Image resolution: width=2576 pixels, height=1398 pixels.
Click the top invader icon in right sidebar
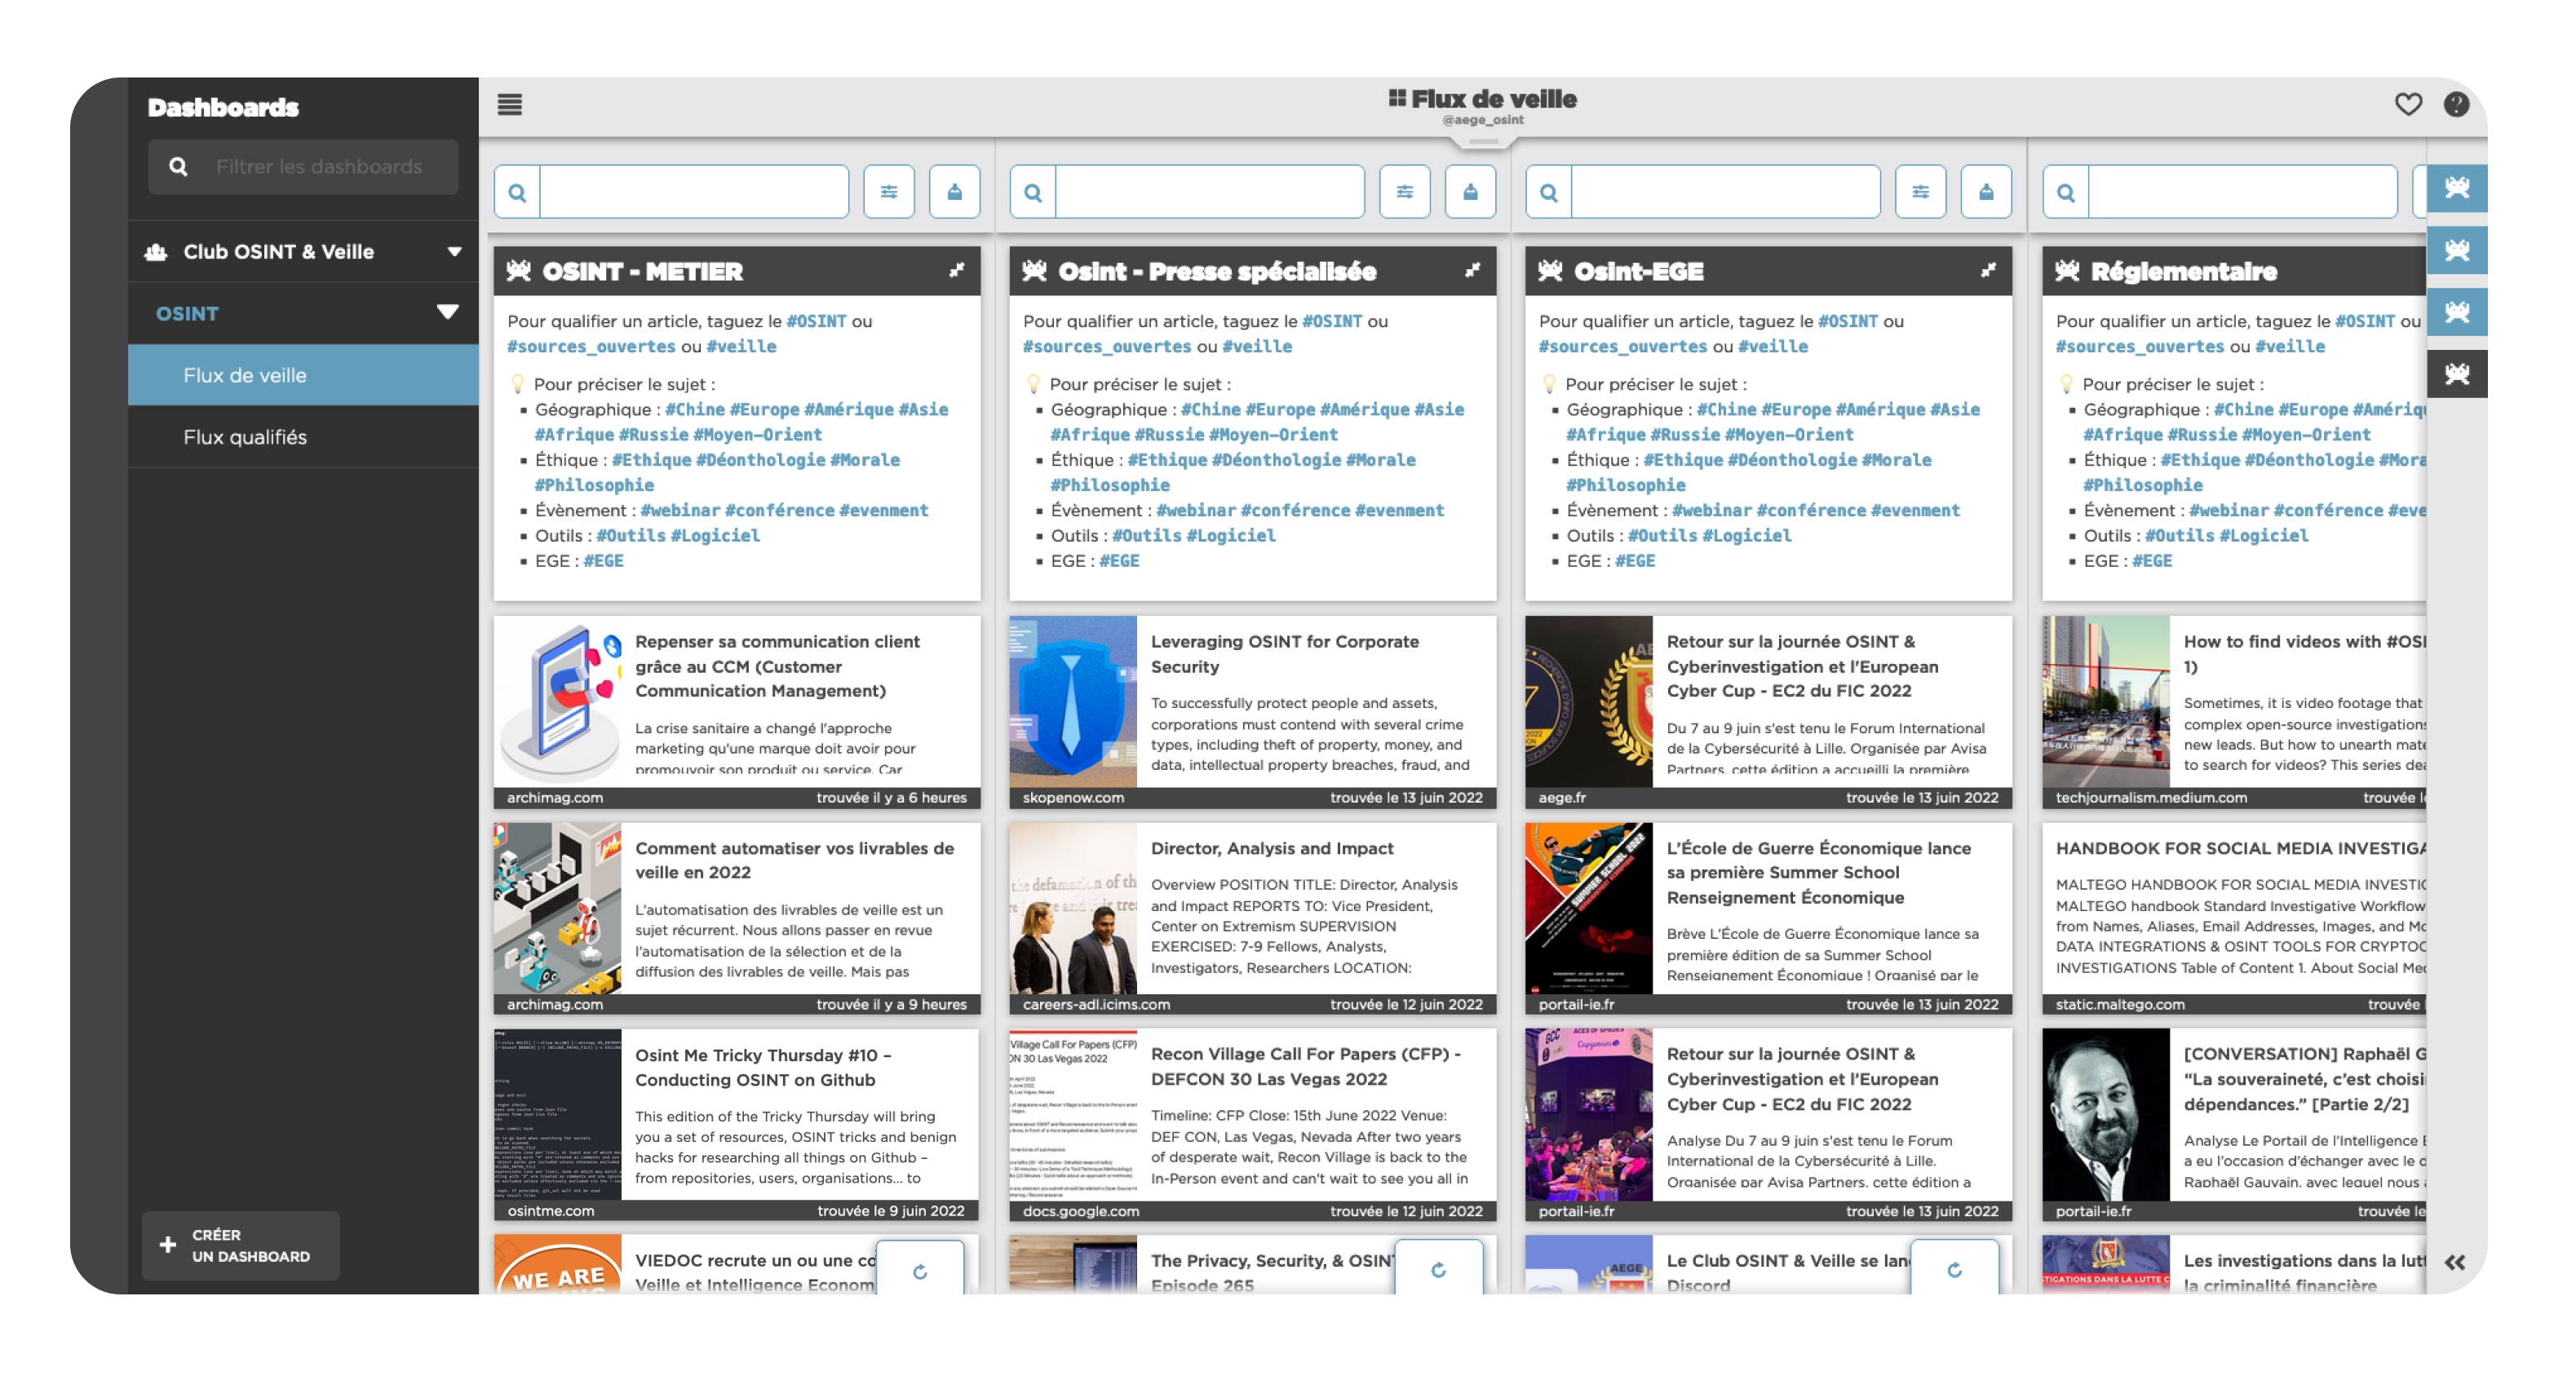2456,188
